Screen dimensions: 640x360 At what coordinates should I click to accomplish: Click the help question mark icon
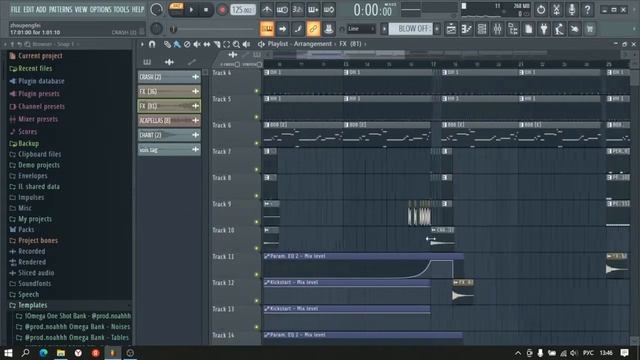point(588,9)
